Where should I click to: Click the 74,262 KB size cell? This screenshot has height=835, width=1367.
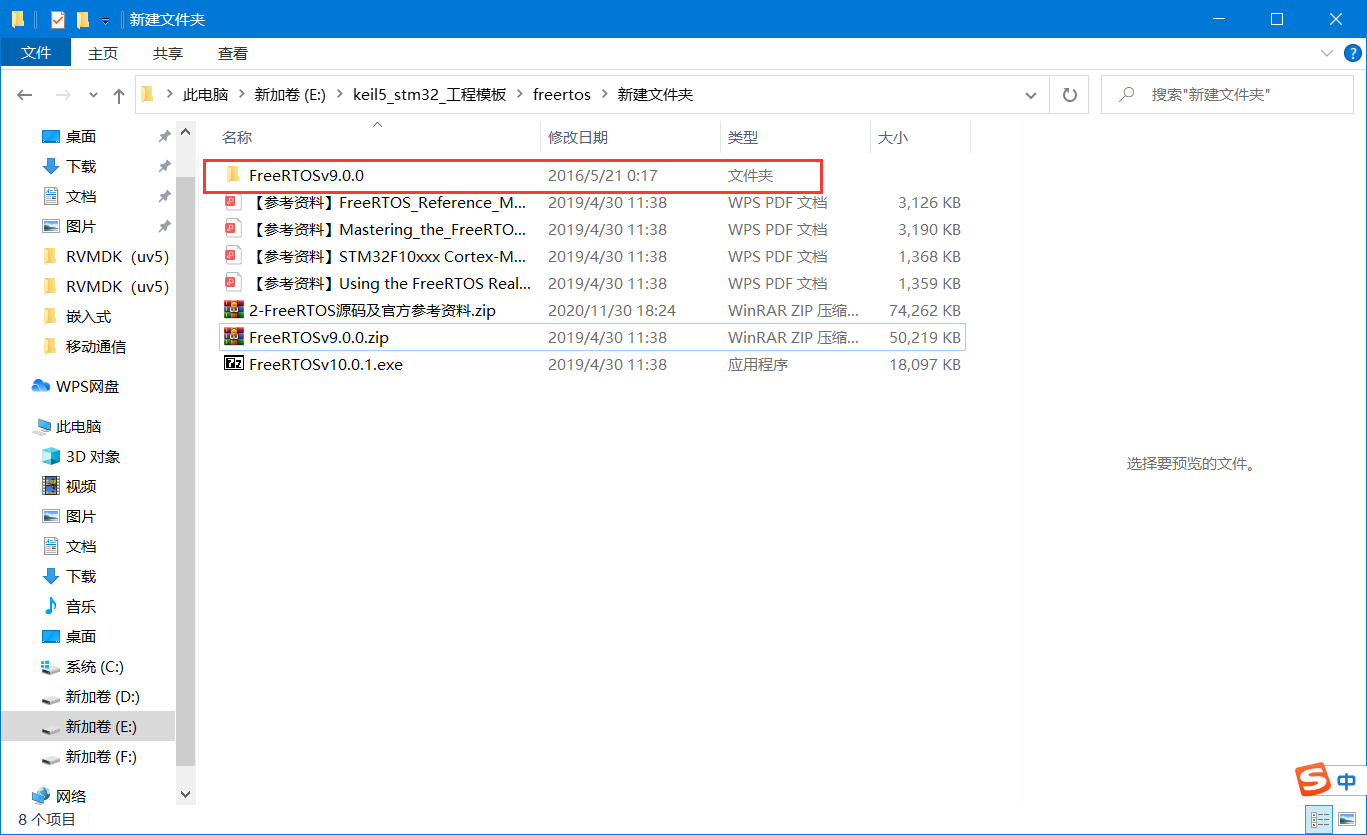click(925, 310)
